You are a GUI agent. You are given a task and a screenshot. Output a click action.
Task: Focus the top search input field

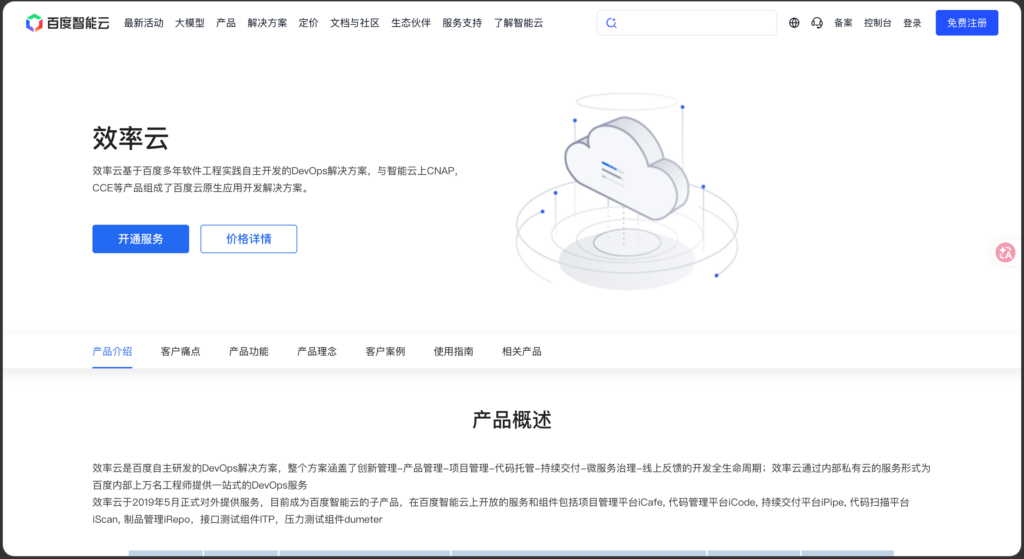coord(687,23)
